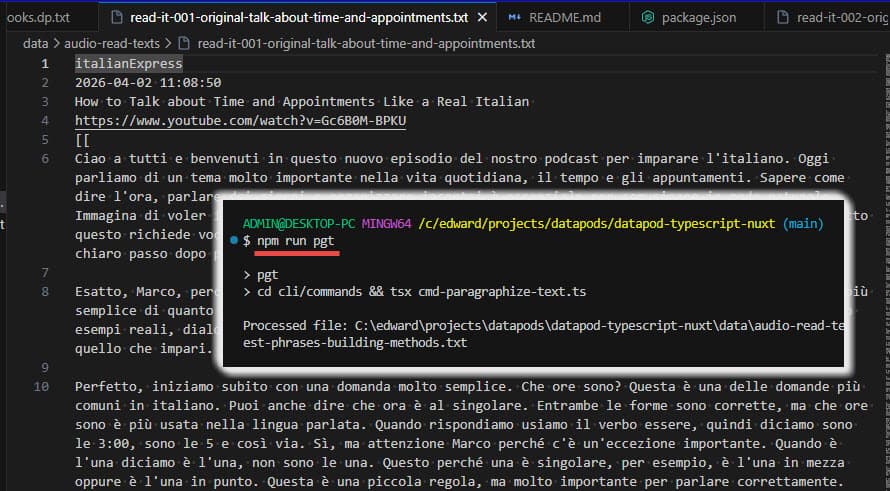The height and width of the screenshot is (491, 890).
Task: Close the read-it-001 editor tab
Action: tap(482, 18)
